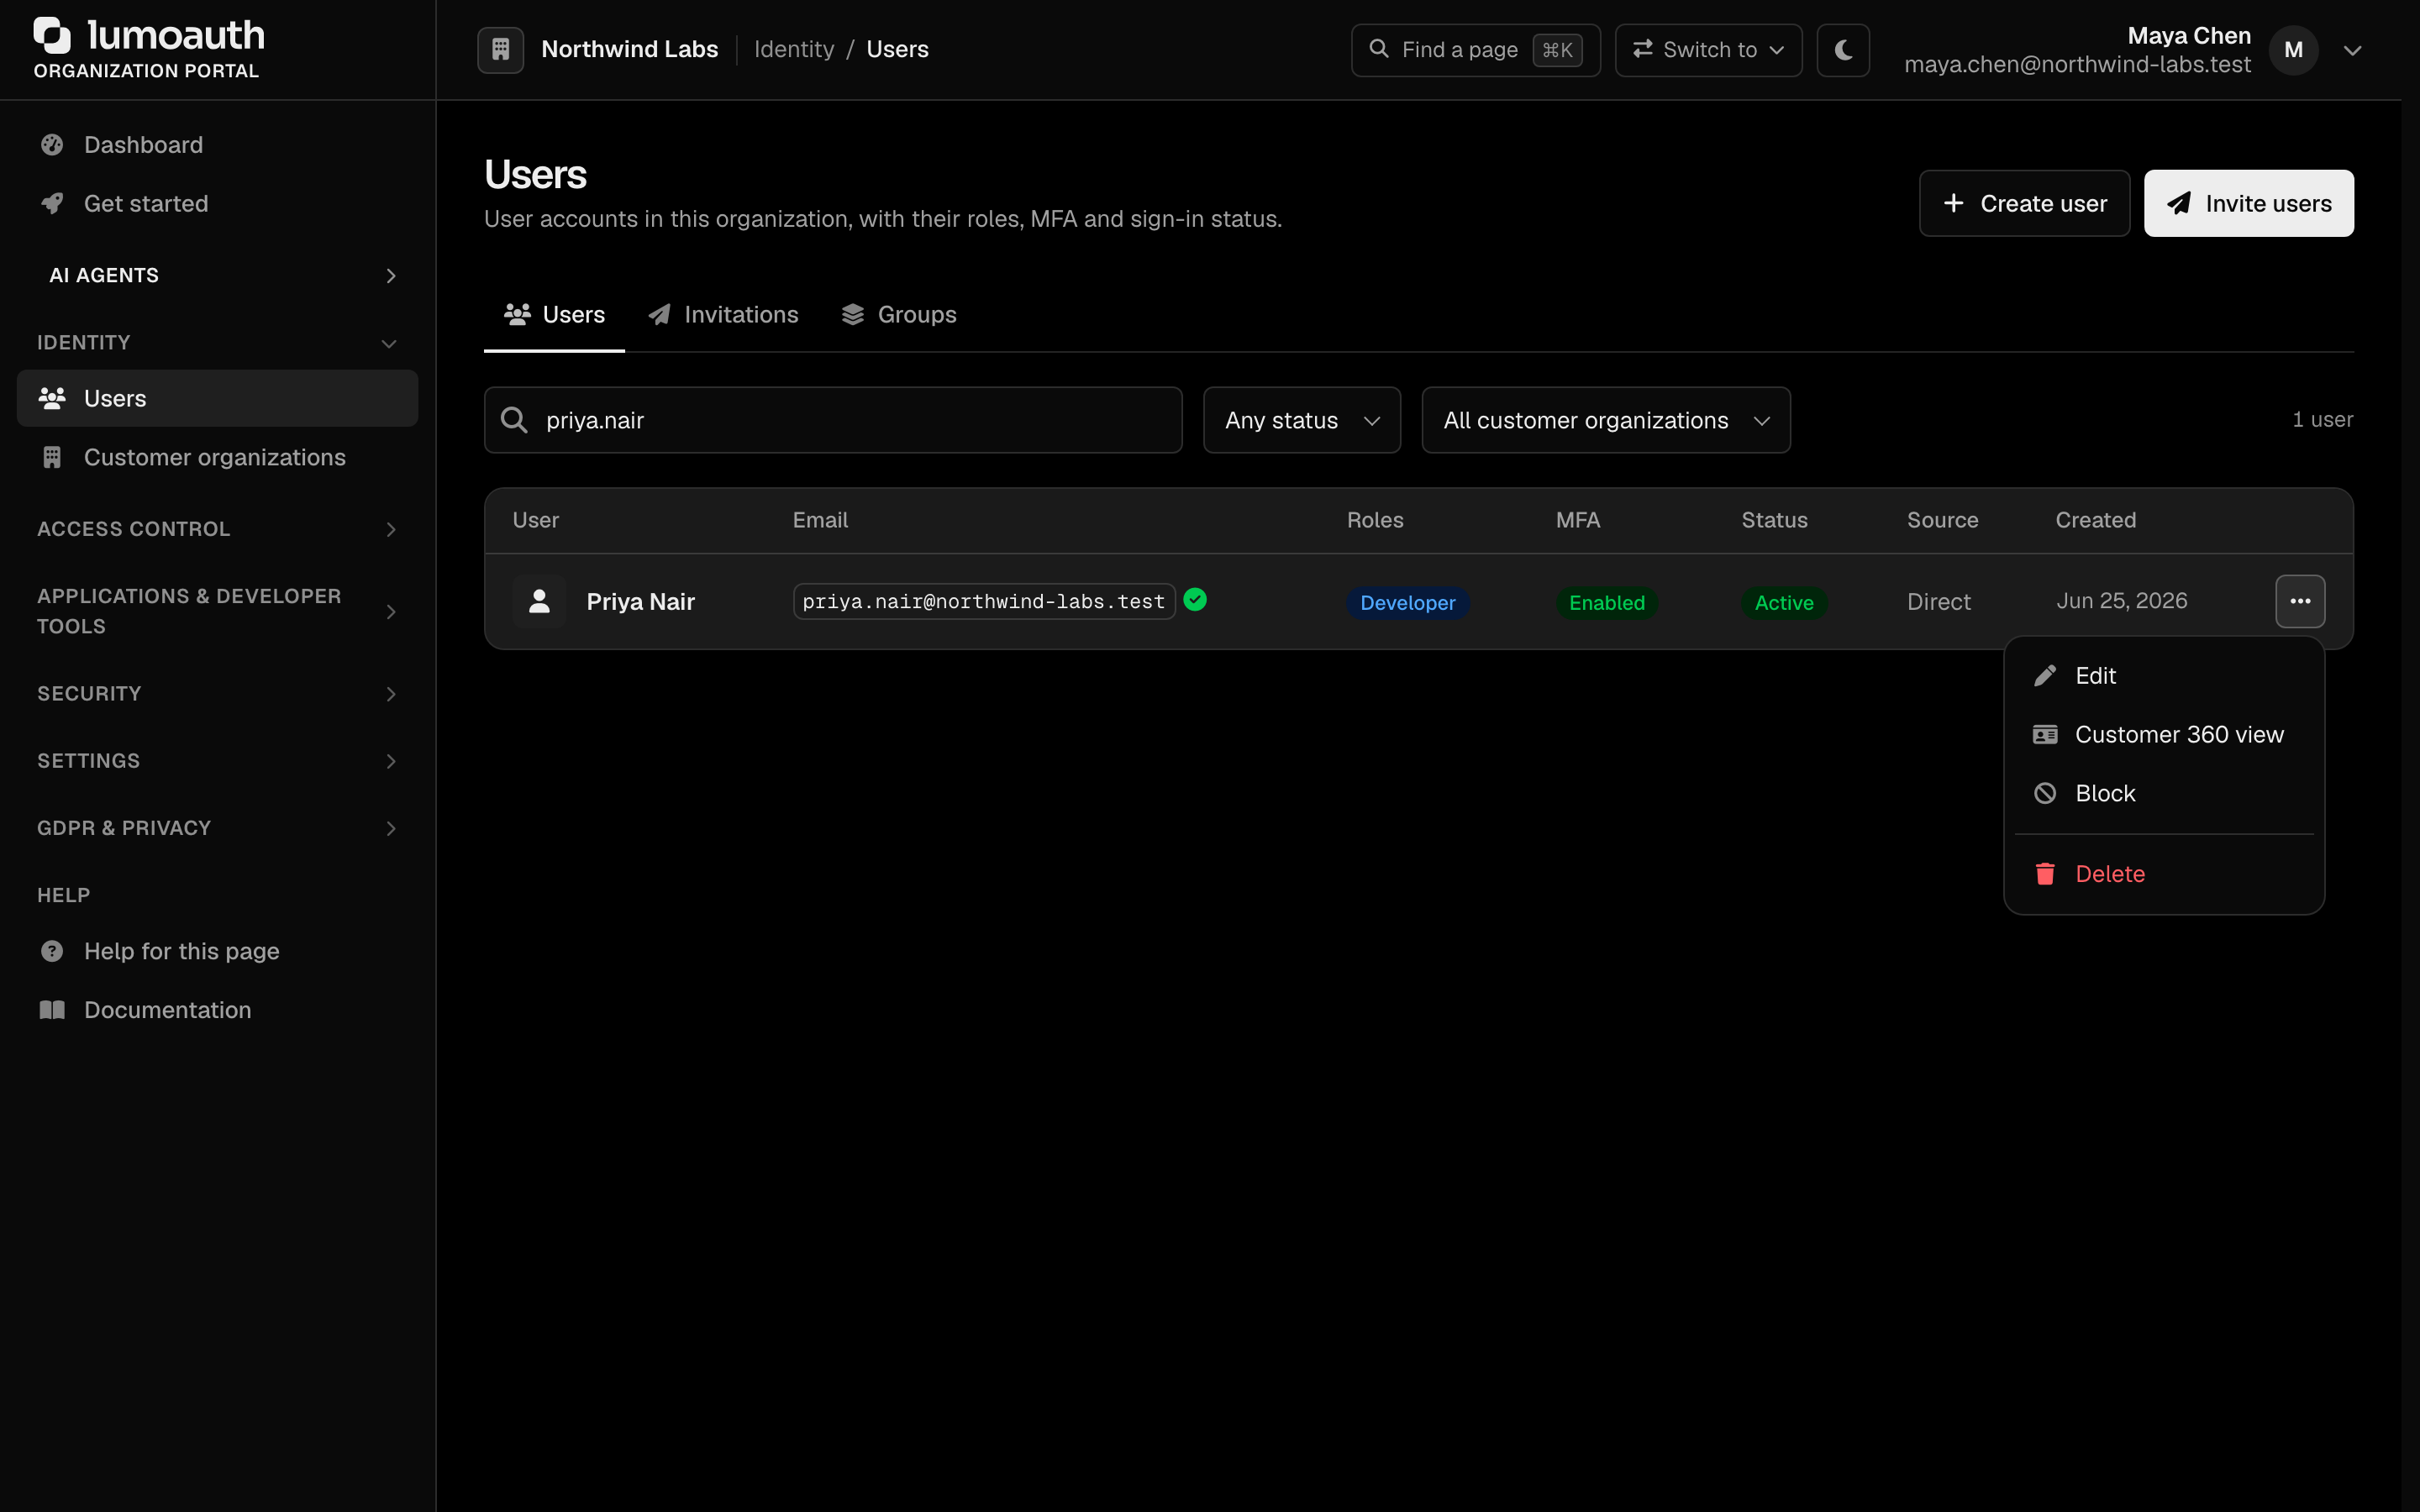
Task: Click the Status column header
Action: pos(1774,520)
